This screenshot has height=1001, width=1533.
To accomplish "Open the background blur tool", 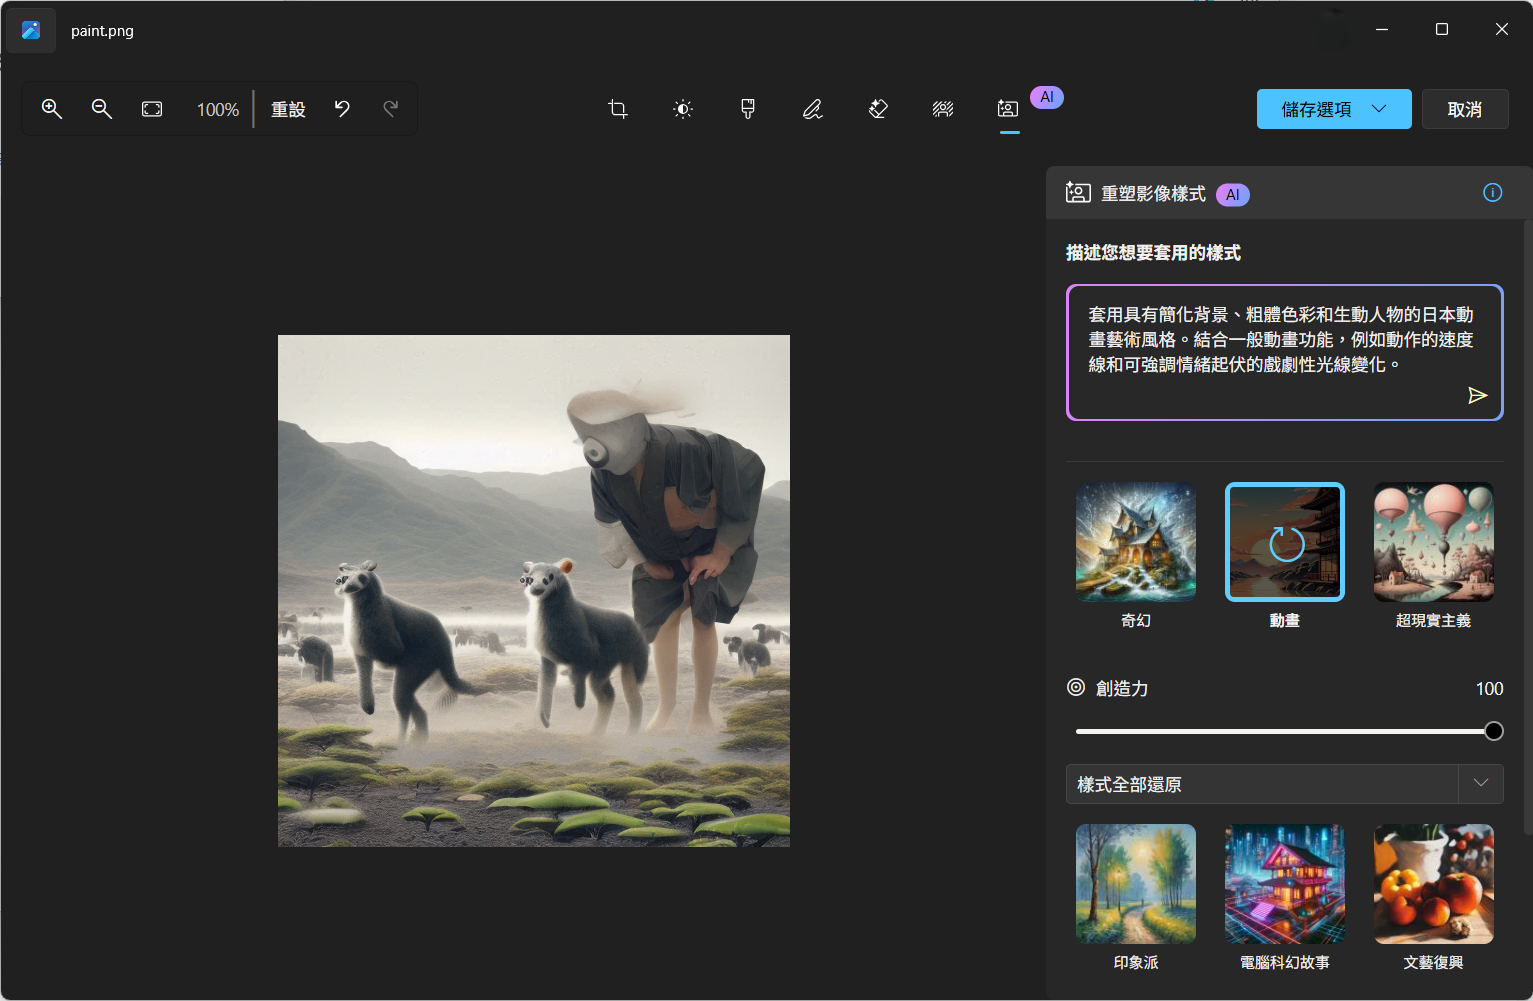I will [x=943, y=109].
